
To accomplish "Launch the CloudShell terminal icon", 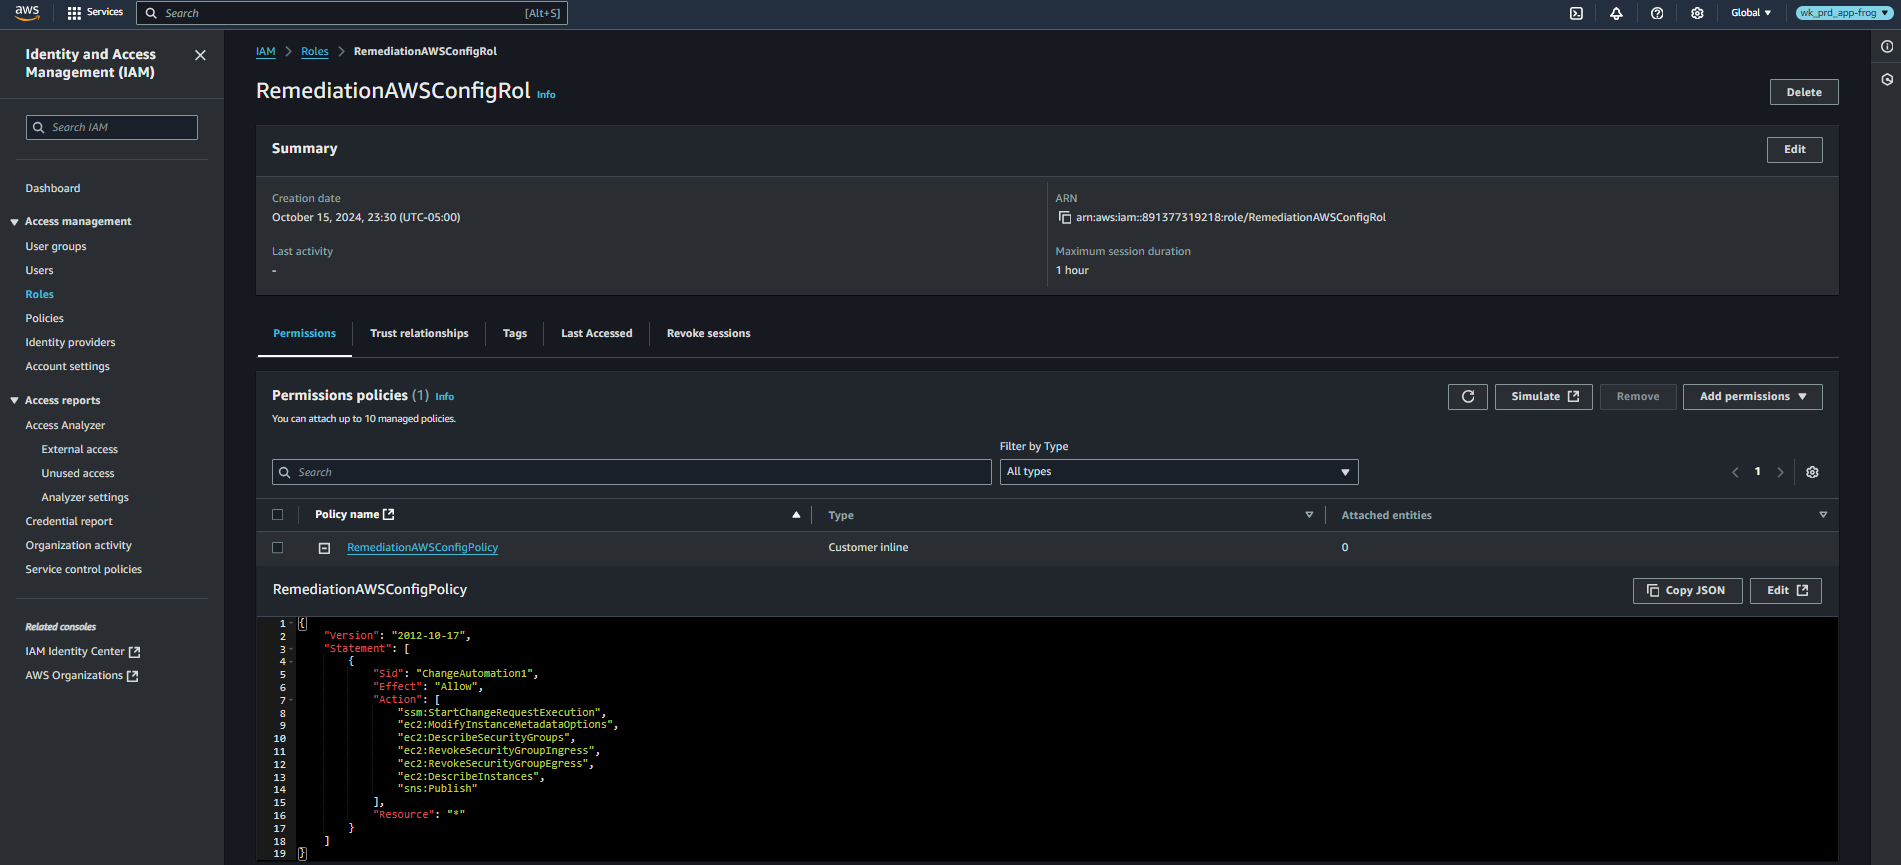I will click(1576, 13).
